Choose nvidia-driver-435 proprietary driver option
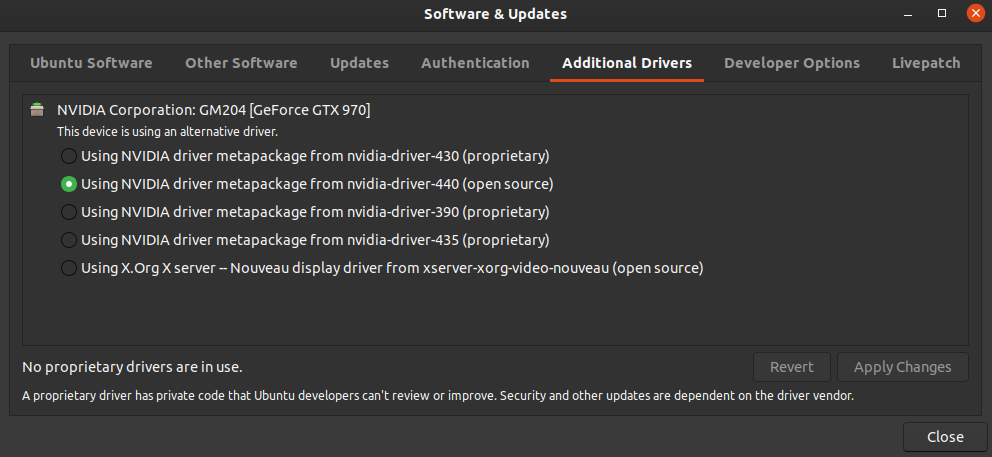992x457 pixels. [x=69, y=240]
